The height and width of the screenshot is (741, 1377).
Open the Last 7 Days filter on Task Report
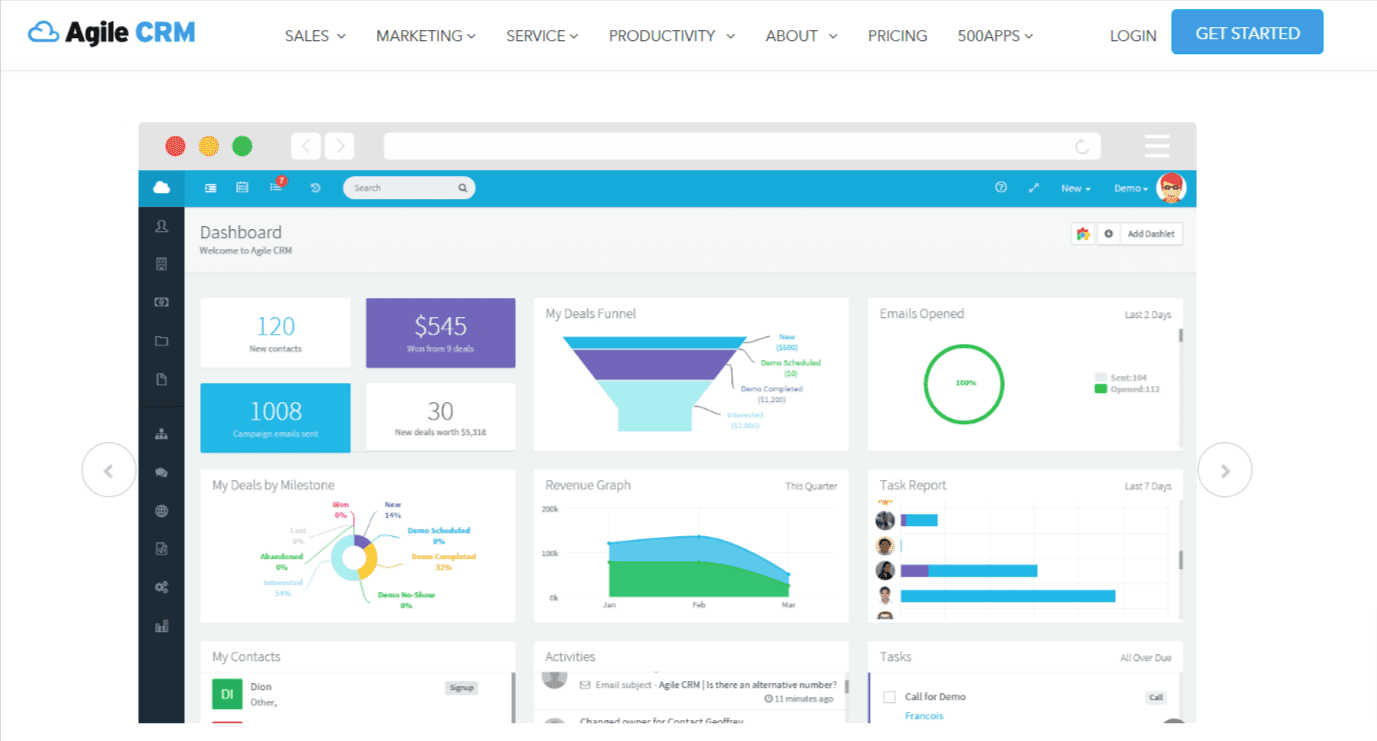click(1147, 487)
